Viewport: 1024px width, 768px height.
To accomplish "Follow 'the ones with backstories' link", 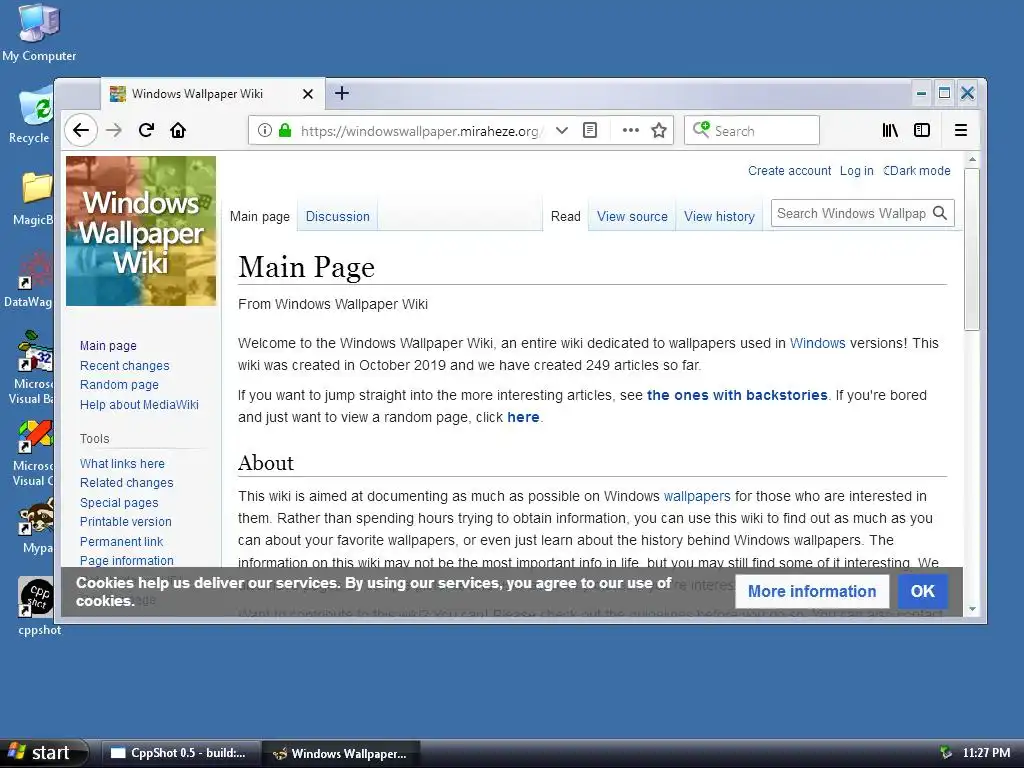I will 737,395.
